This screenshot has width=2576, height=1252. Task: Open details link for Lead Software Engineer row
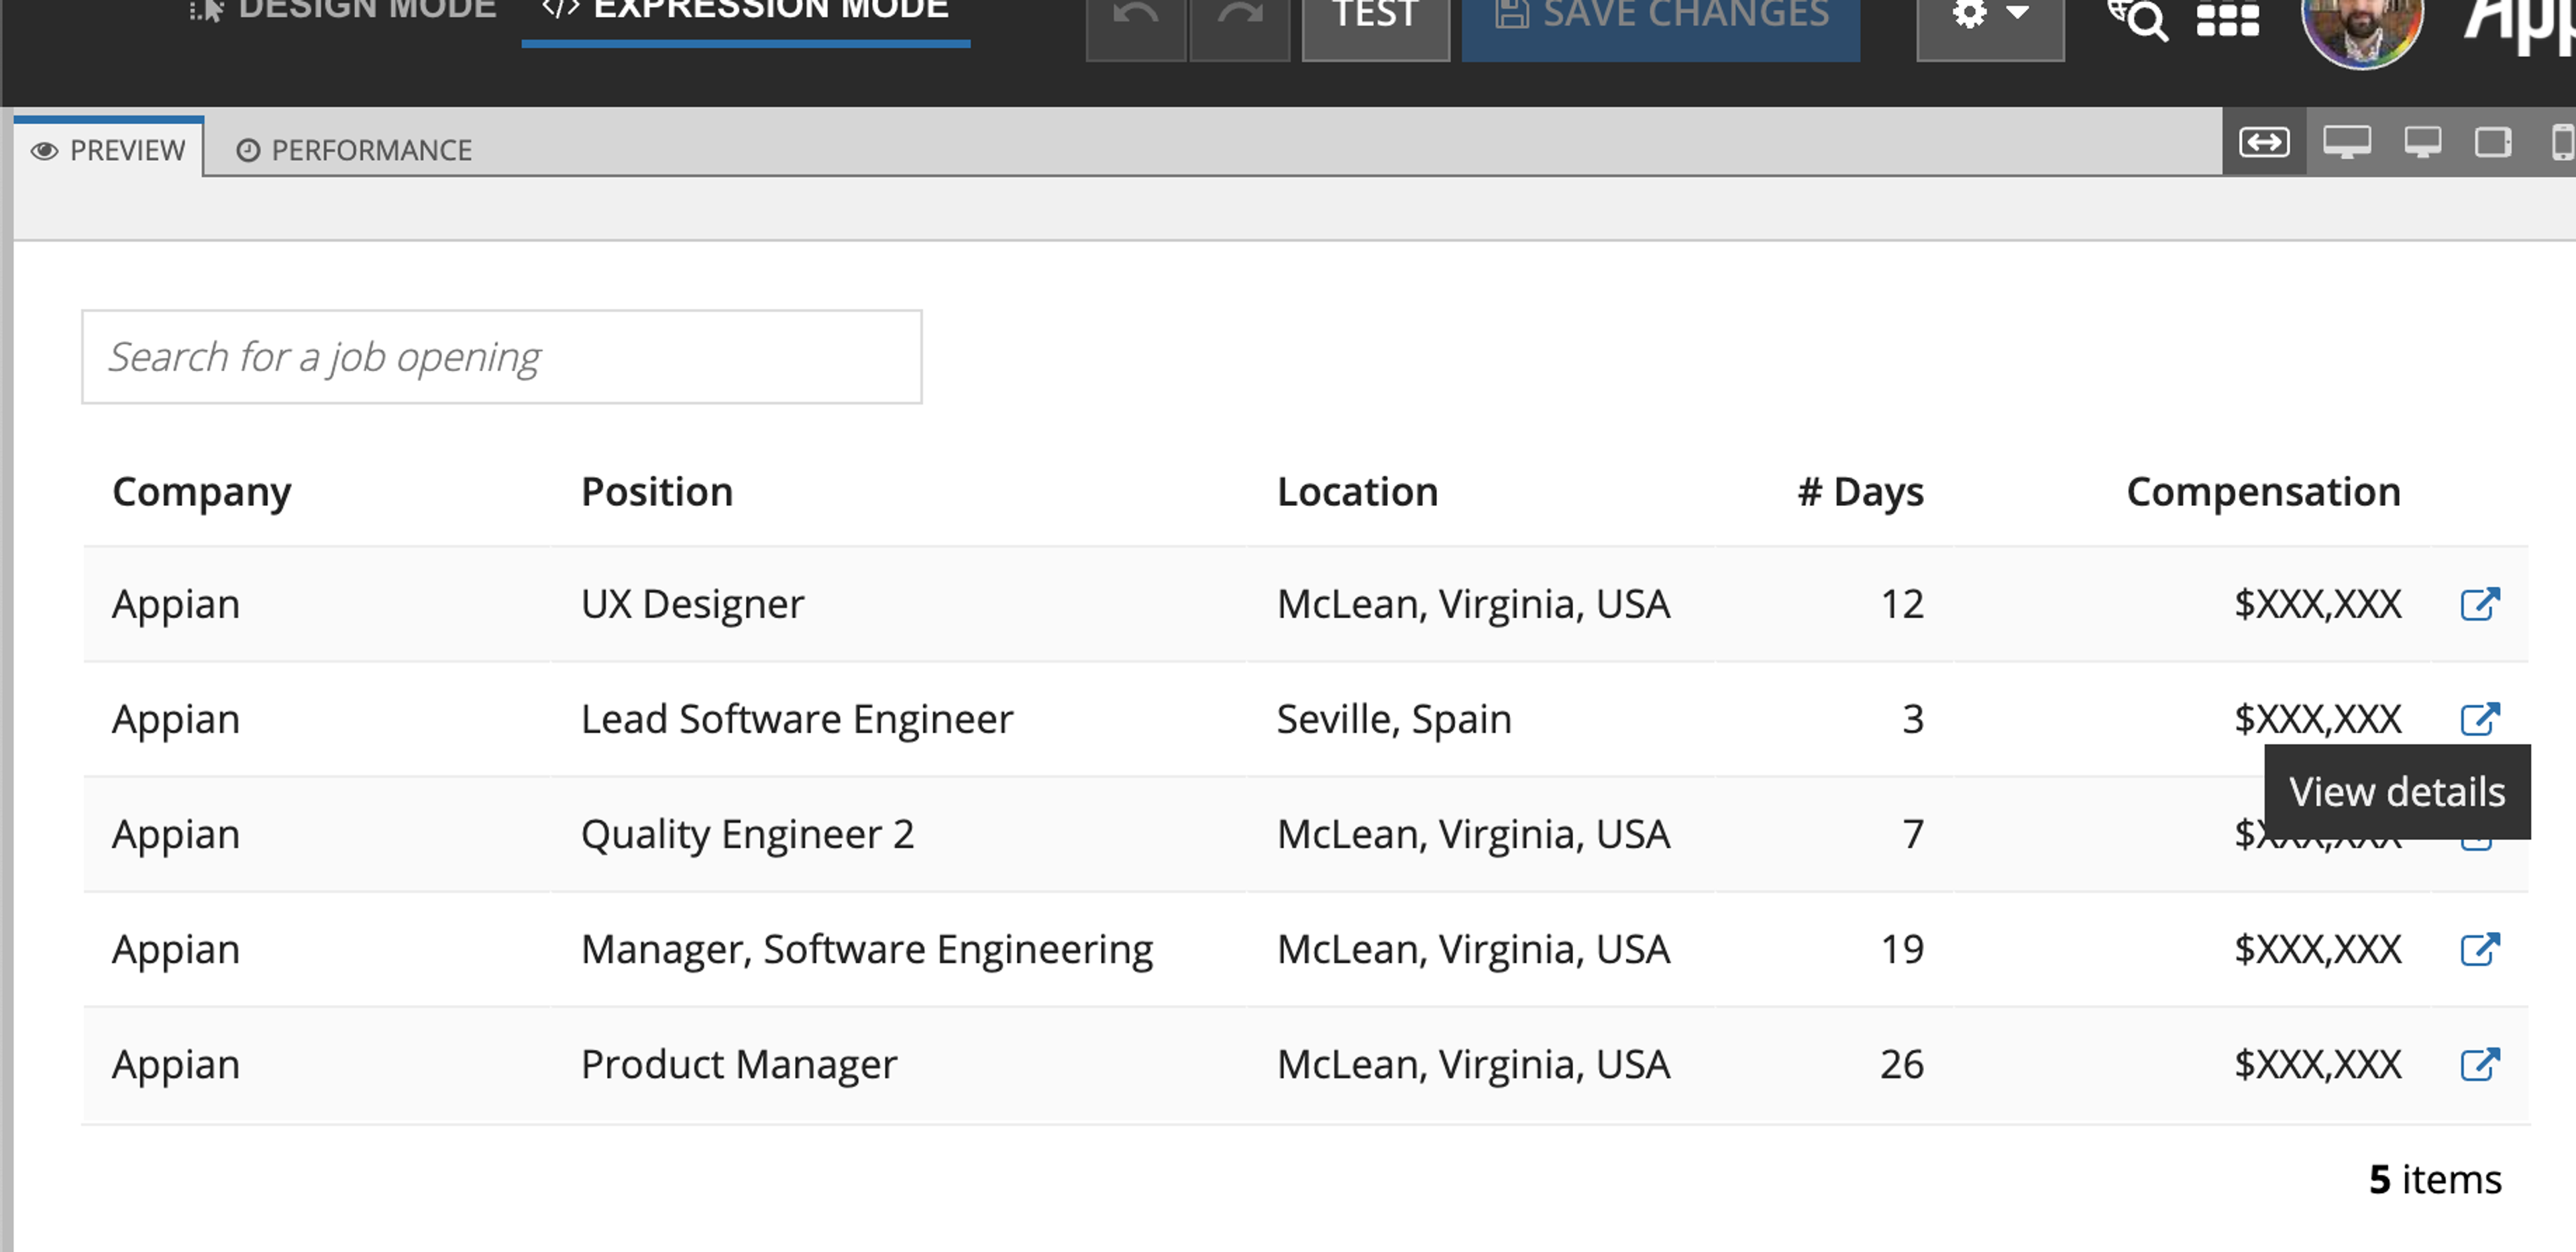coord(2480,719)
